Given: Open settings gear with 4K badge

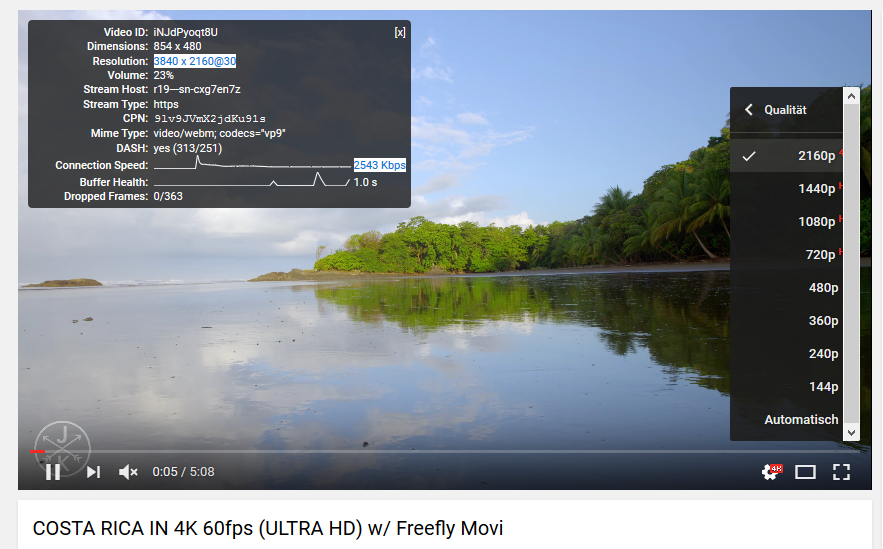Looking at the screenshot, I should tap(771, 472).
